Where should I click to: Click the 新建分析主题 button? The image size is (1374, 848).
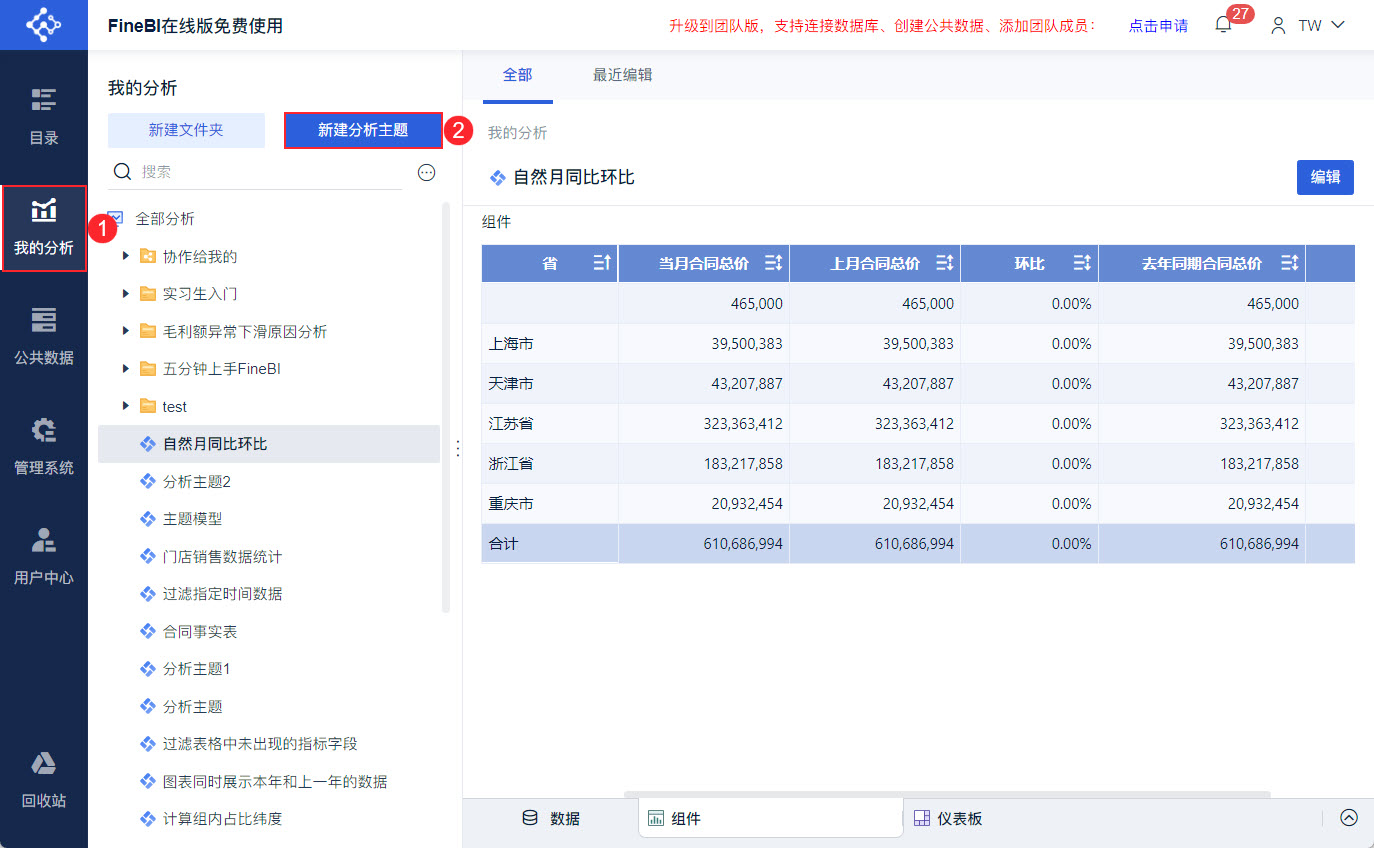(363, 130)
